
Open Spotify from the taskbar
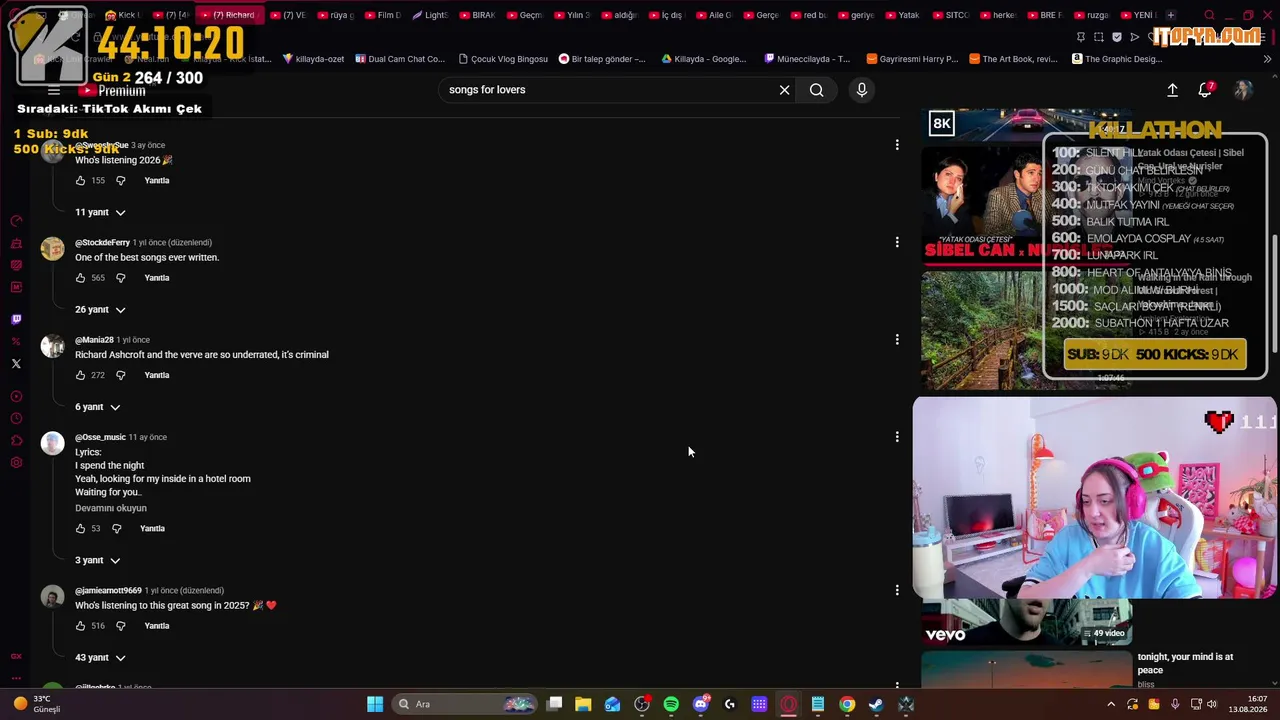[x=671, y=704]
